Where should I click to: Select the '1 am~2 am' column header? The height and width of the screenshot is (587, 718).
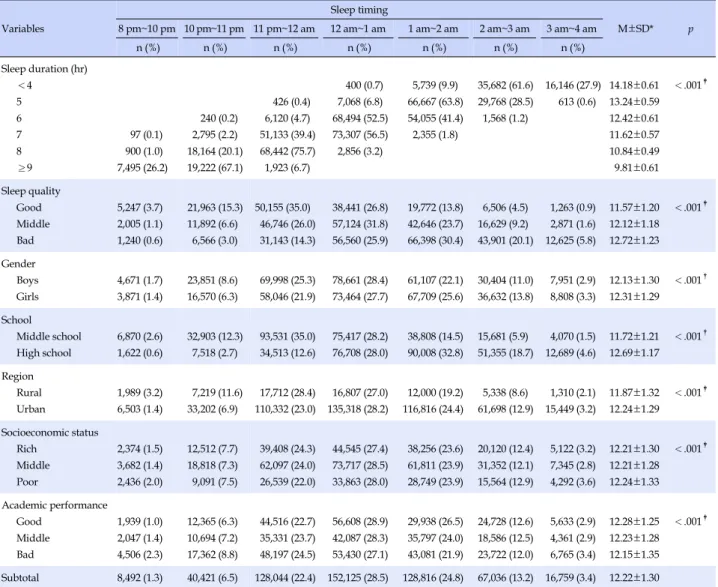(433, 29)
